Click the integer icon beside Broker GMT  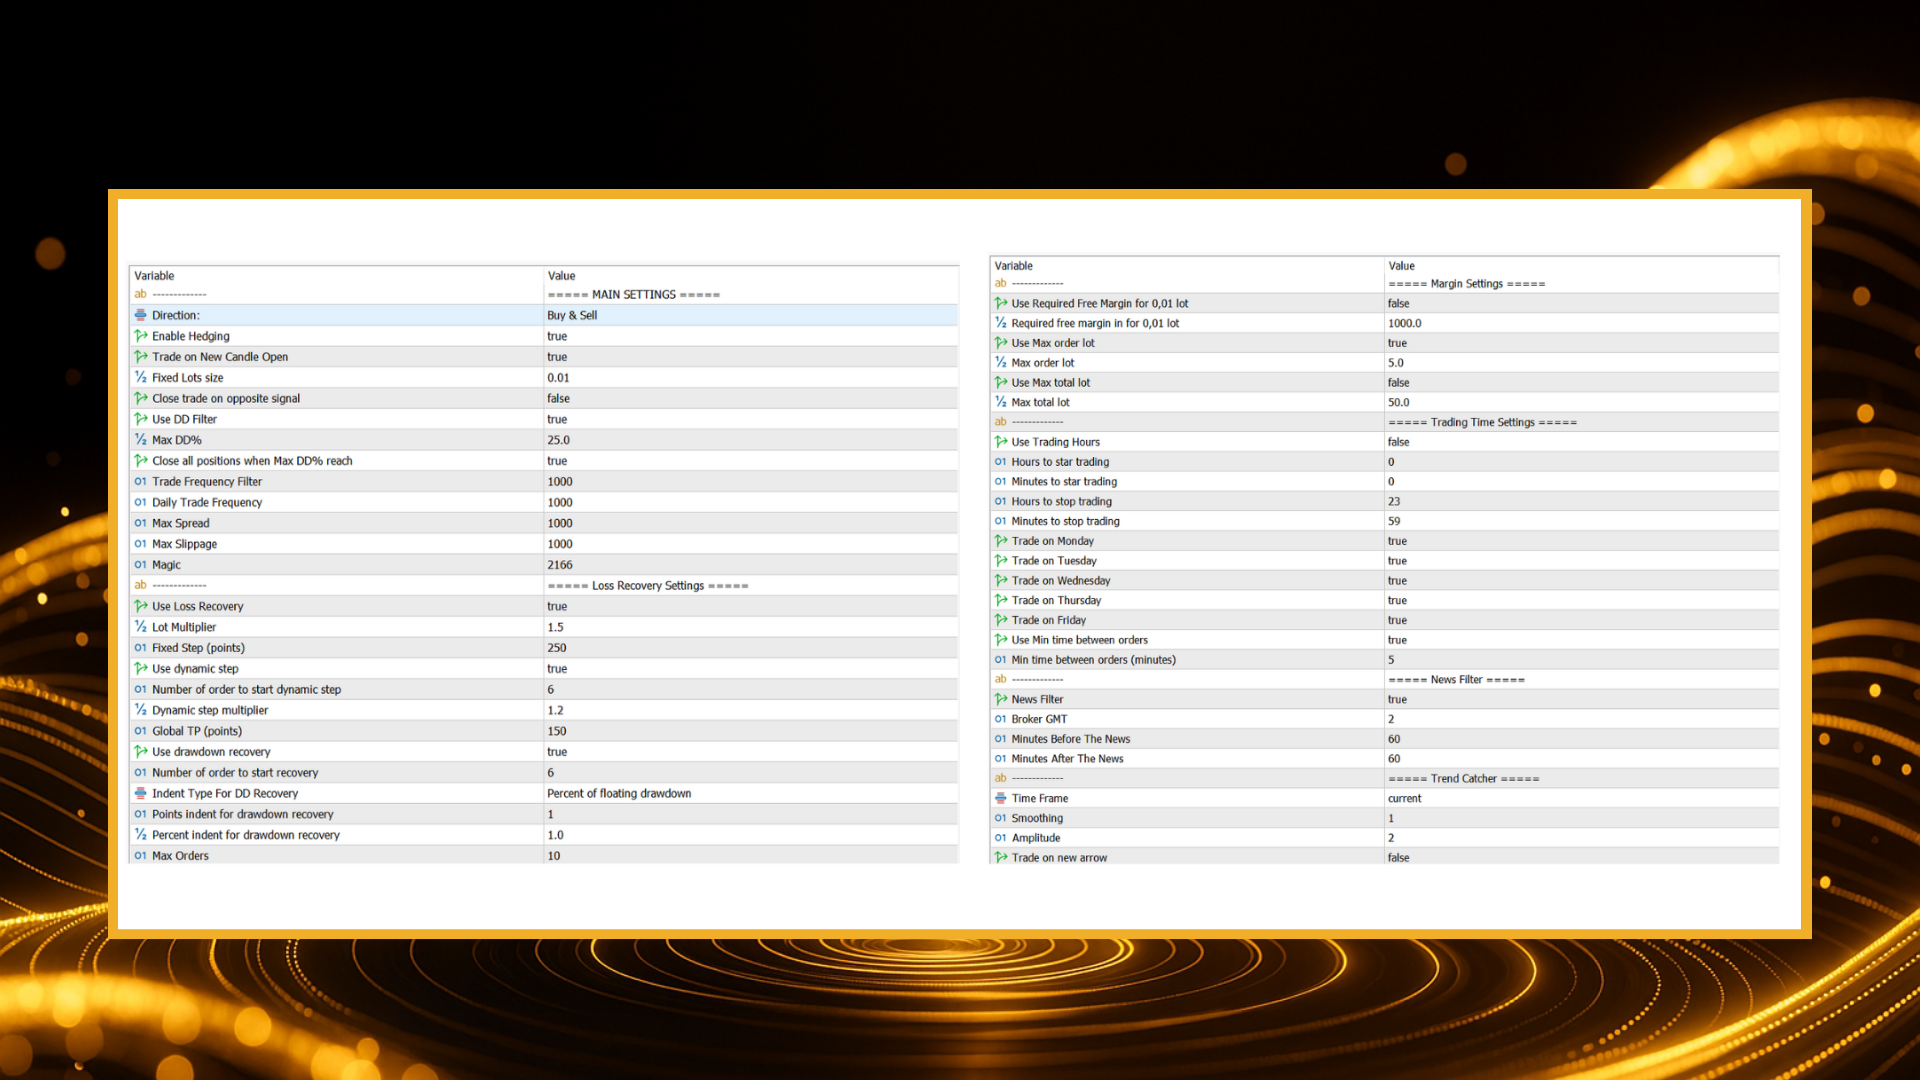pos(1000,719)
